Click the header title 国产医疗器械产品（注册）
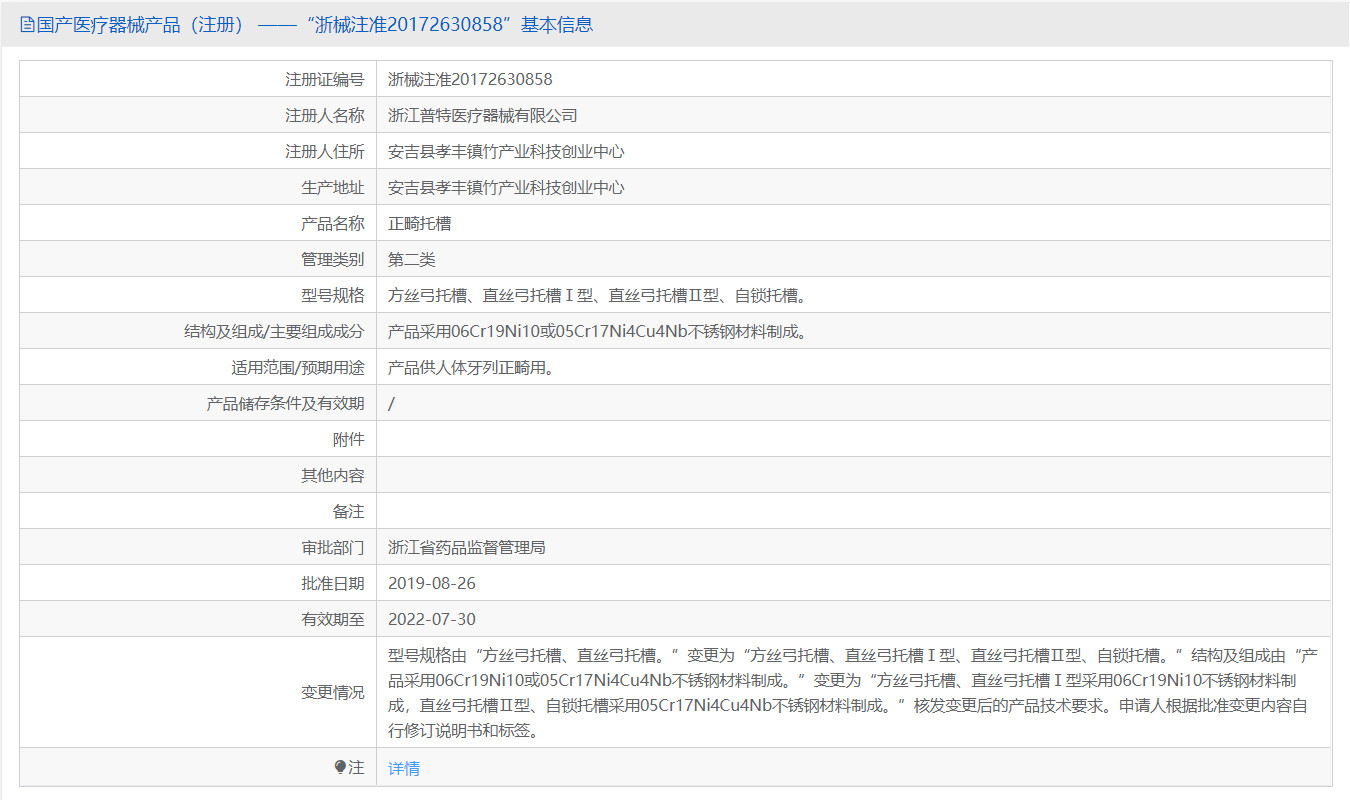 point(140,25)
